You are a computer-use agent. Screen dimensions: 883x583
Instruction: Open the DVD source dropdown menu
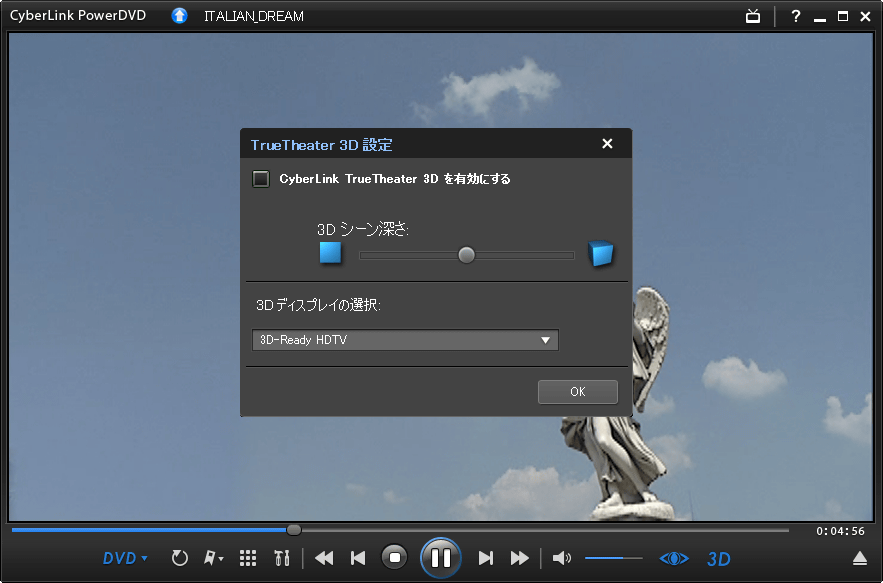(125, 559)
